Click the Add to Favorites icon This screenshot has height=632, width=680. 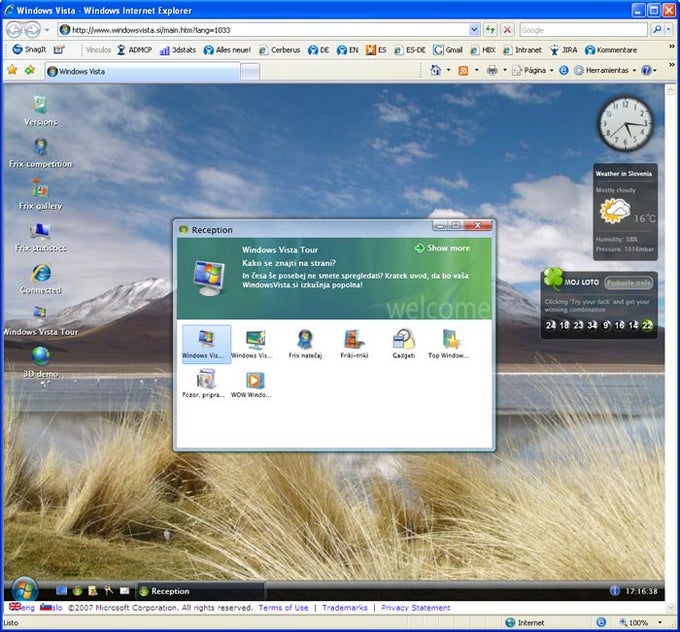click(30, 70)
